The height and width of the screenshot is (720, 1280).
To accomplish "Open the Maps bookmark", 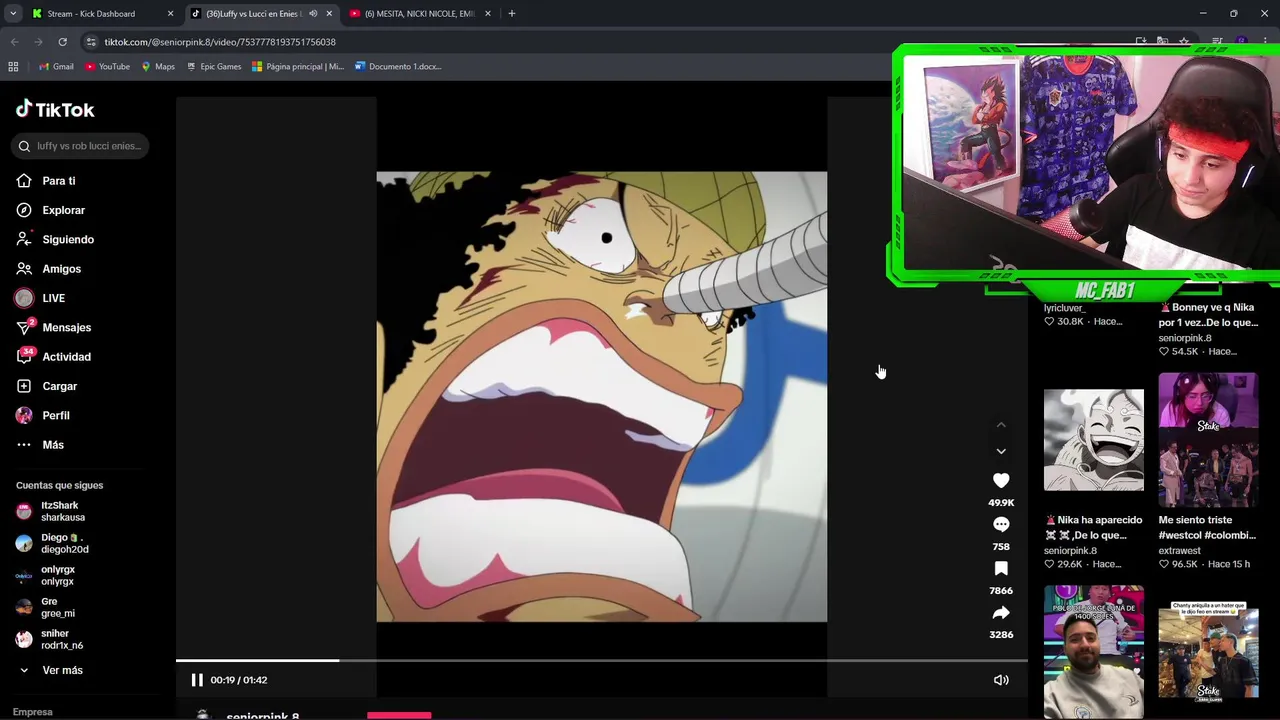I will pyautogui.click(x=158, y=66).
